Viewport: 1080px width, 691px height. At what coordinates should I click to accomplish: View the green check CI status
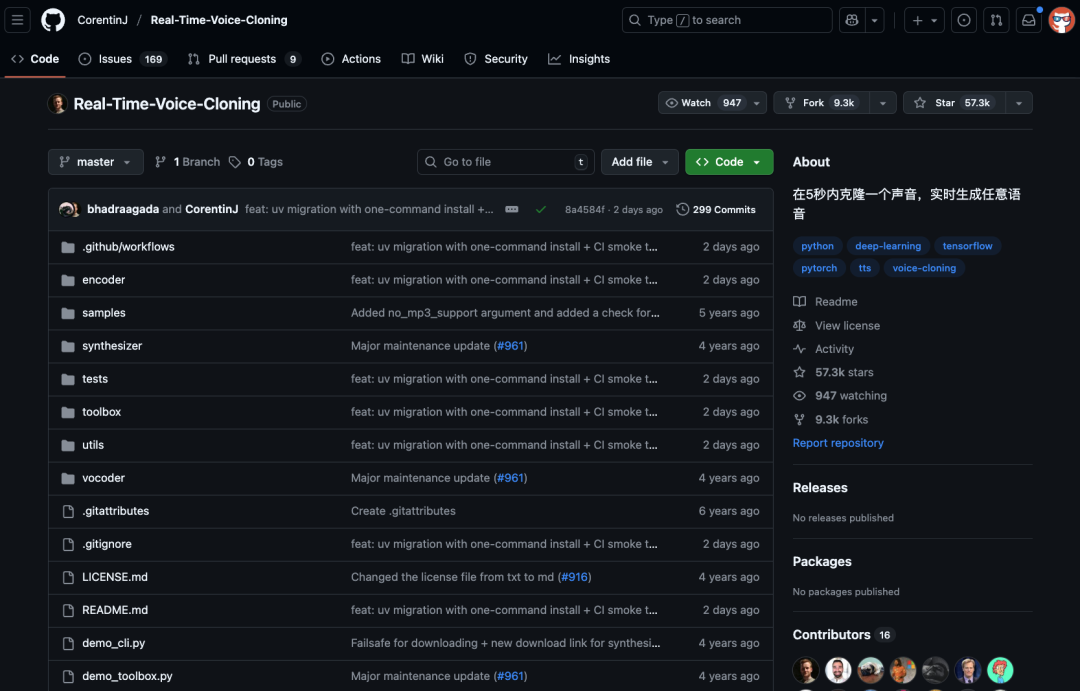point(541,209)
